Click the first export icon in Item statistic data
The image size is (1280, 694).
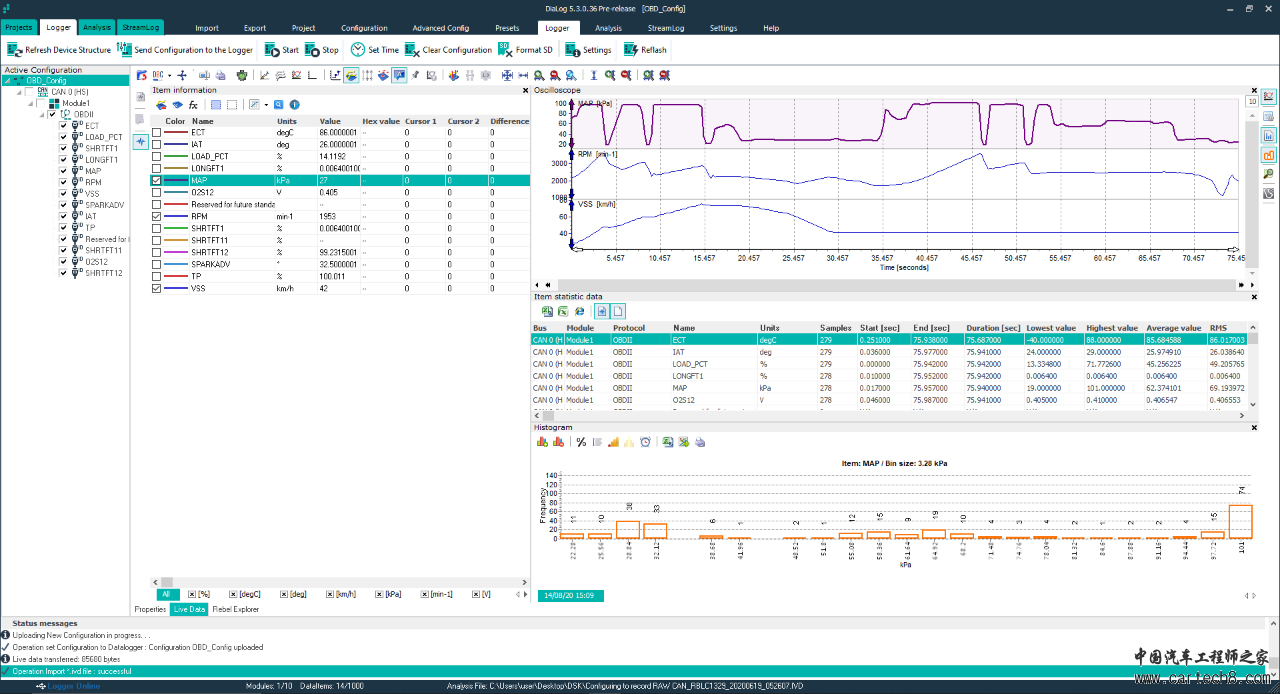coord(547,311)
